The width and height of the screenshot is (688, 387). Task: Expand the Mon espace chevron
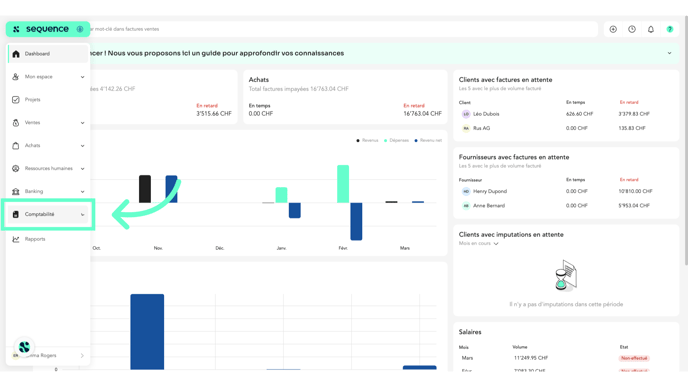click(82, 77)
